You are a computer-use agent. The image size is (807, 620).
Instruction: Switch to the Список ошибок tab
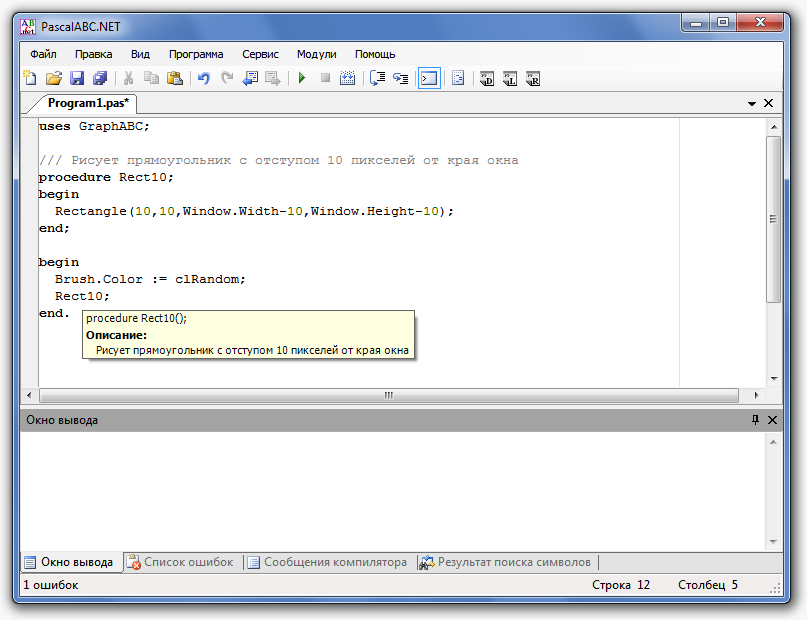point(181,562)
